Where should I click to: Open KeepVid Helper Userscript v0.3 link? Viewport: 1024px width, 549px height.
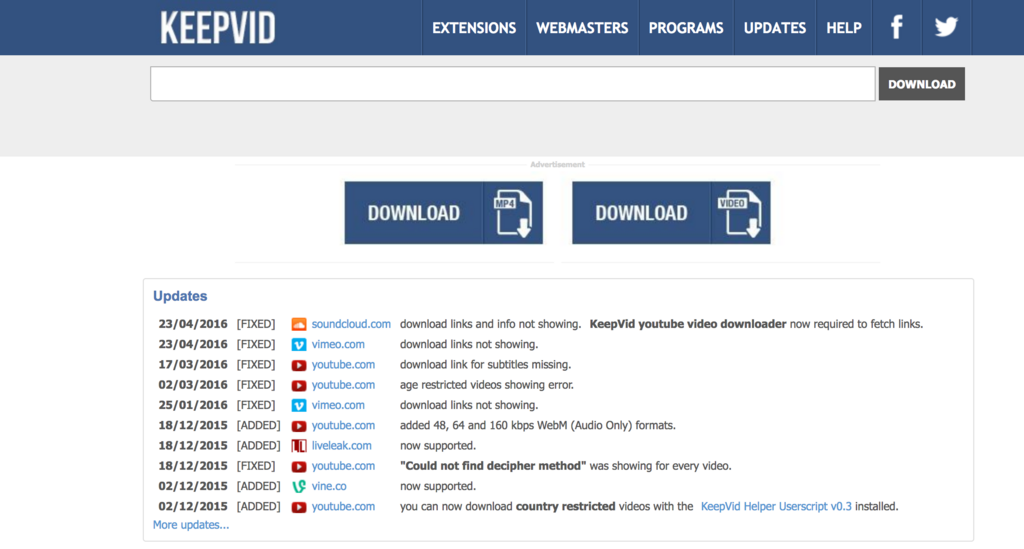776,506
